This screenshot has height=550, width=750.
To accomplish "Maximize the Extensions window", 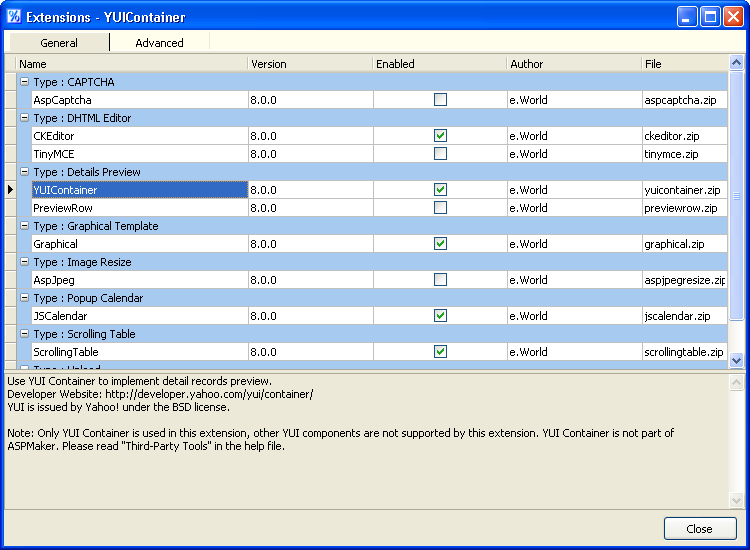I will (710, 17).
